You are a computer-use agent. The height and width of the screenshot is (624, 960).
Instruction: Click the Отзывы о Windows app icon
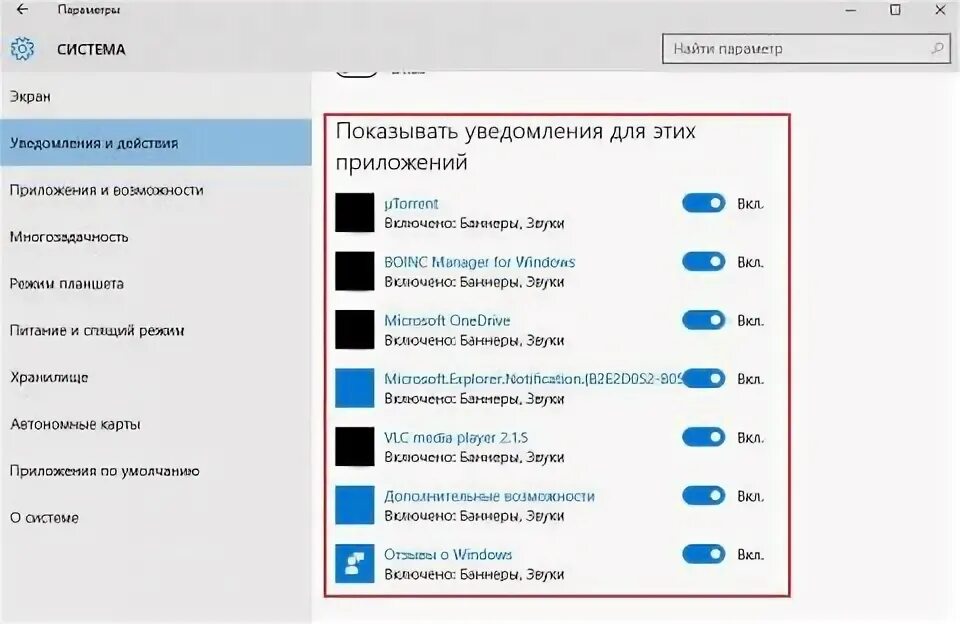[354, 563]
